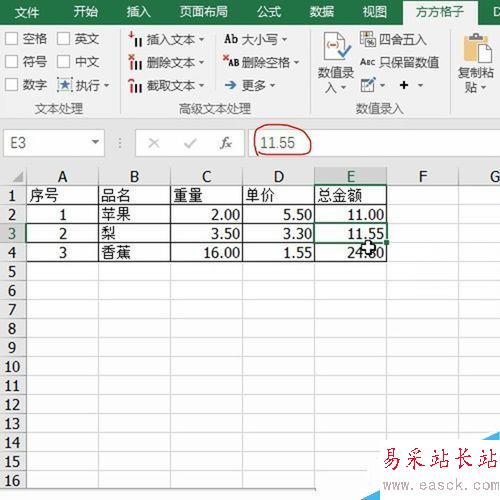500x500 pixels.
Task: Expand the 删除文本 dropdown arrow
Action: coord(202,63)
